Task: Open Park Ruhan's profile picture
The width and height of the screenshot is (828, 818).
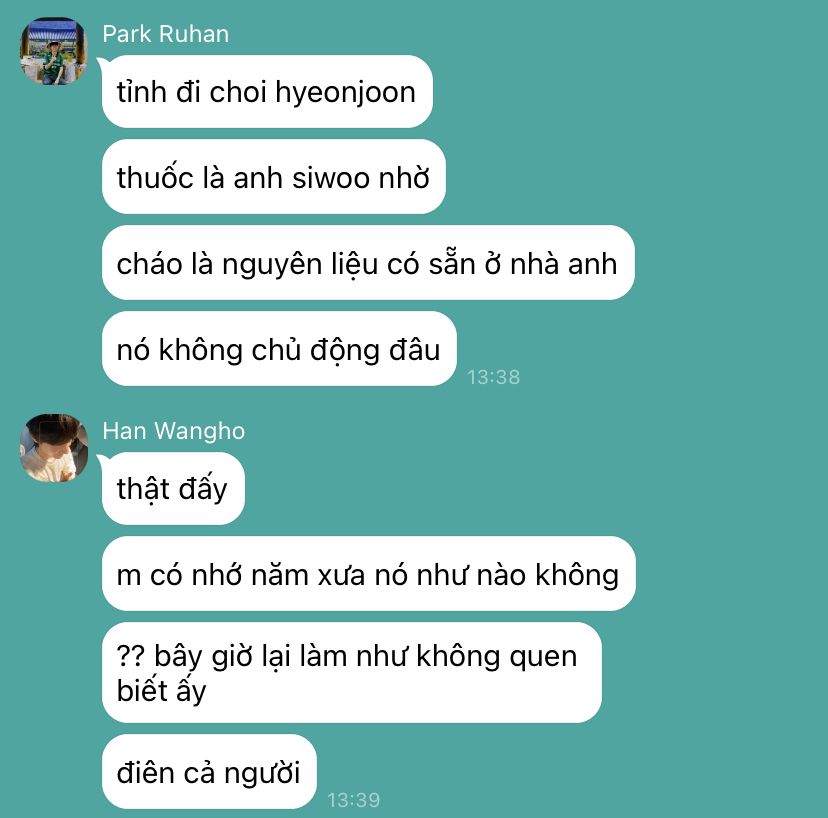Action: pos(54,51)
